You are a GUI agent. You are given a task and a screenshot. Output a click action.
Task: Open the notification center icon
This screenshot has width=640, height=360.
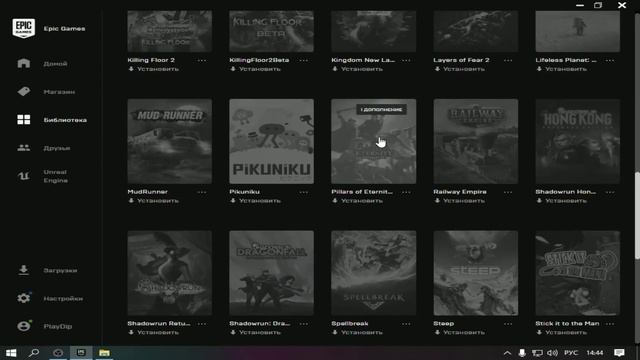point(619,353)
